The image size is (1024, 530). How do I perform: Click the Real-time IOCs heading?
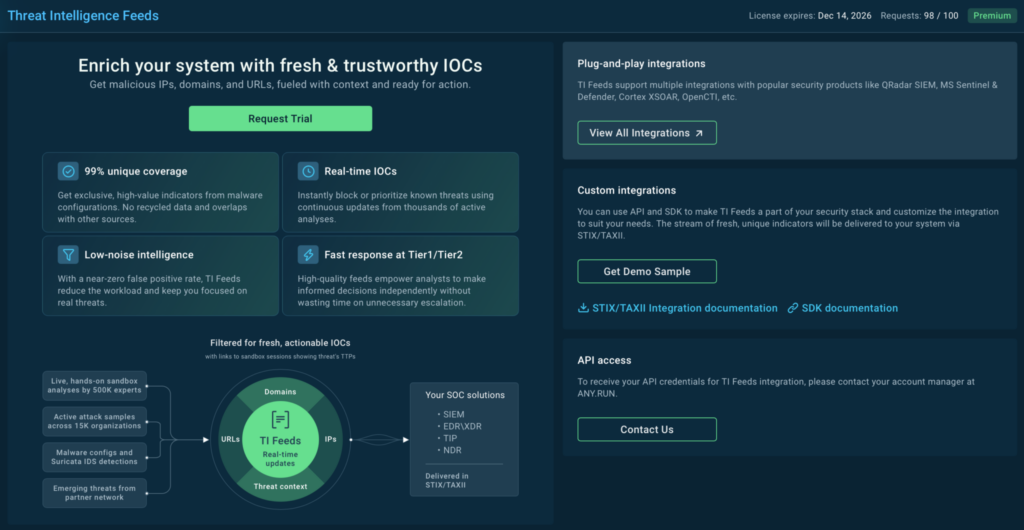pyautogui.click(x=360, y=172)
